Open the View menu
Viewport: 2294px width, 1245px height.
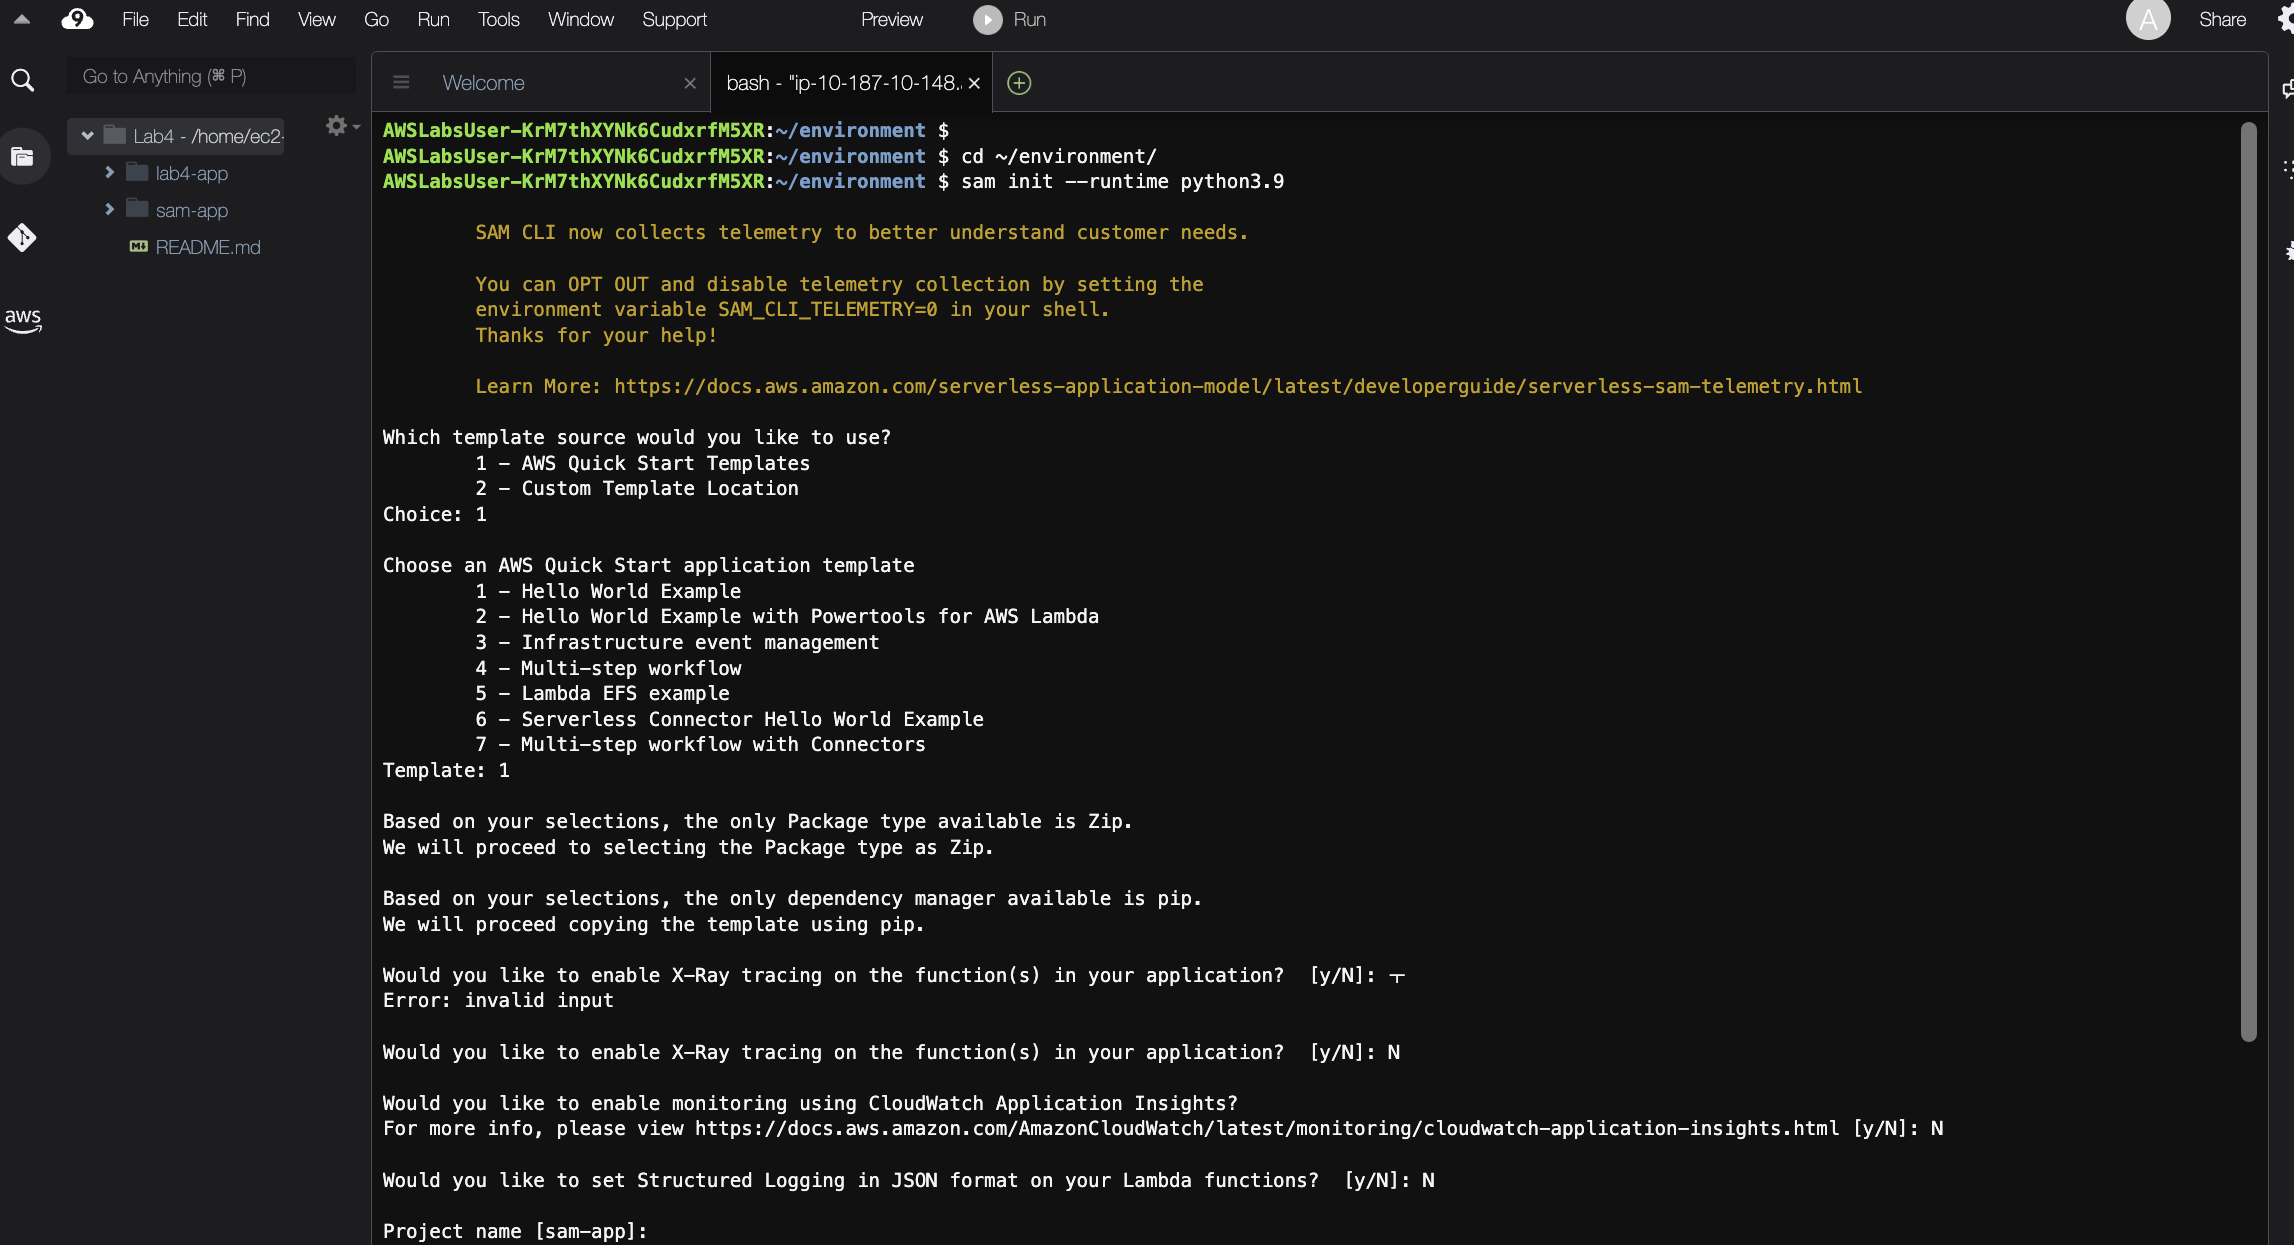(x=316, y=19)
